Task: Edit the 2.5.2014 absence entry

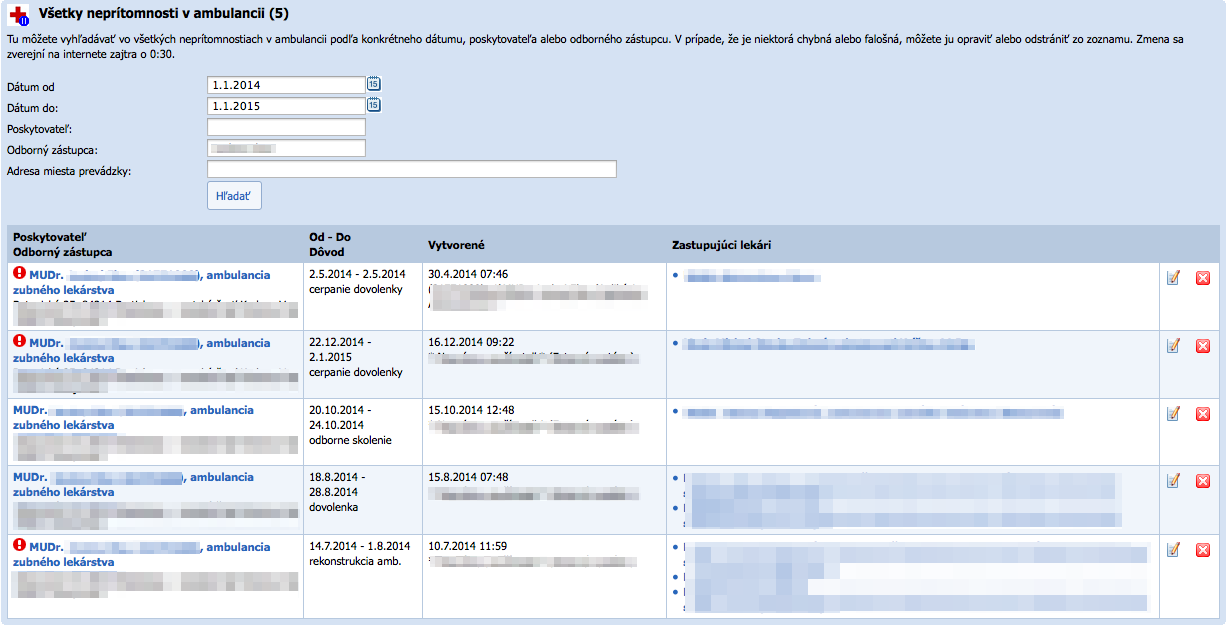Action: point(1173,277)
